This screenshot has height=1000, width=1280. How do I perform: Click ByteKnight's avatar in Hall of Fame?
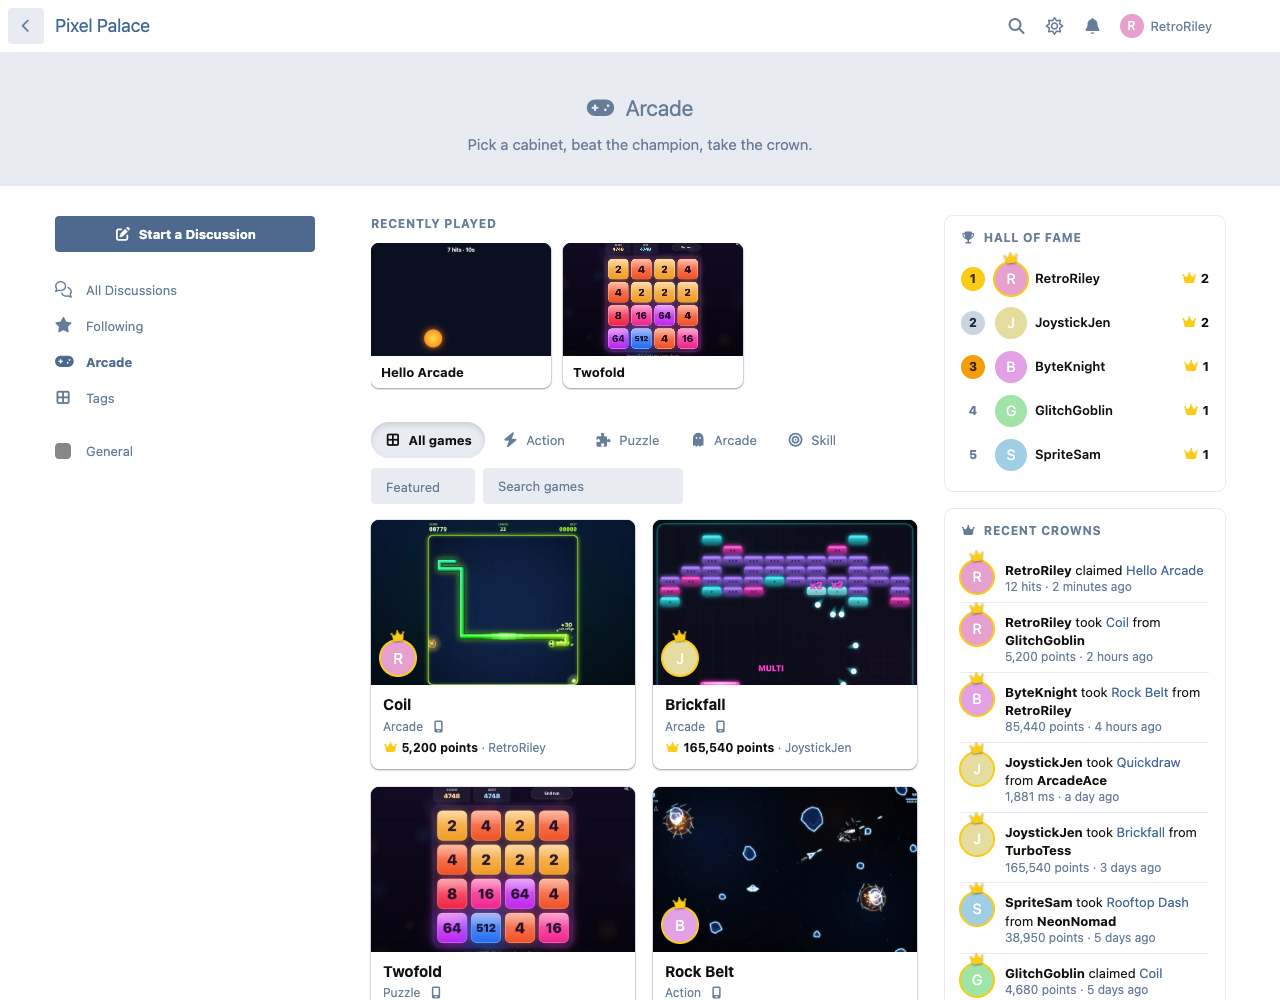point(1011,367)
